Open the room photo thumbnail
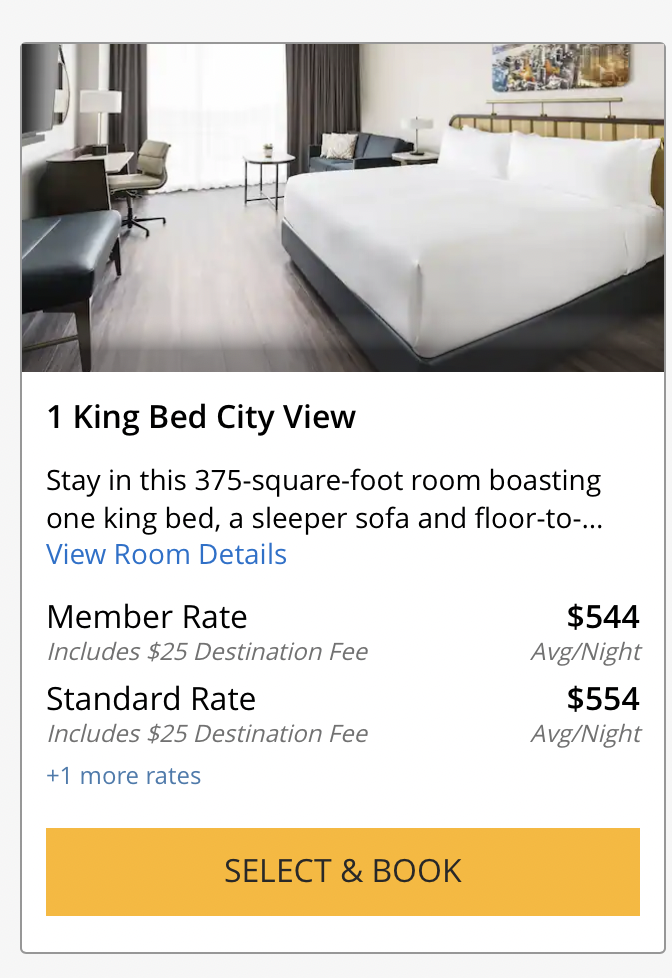672x978 pixels. click(x=343, y=206)
